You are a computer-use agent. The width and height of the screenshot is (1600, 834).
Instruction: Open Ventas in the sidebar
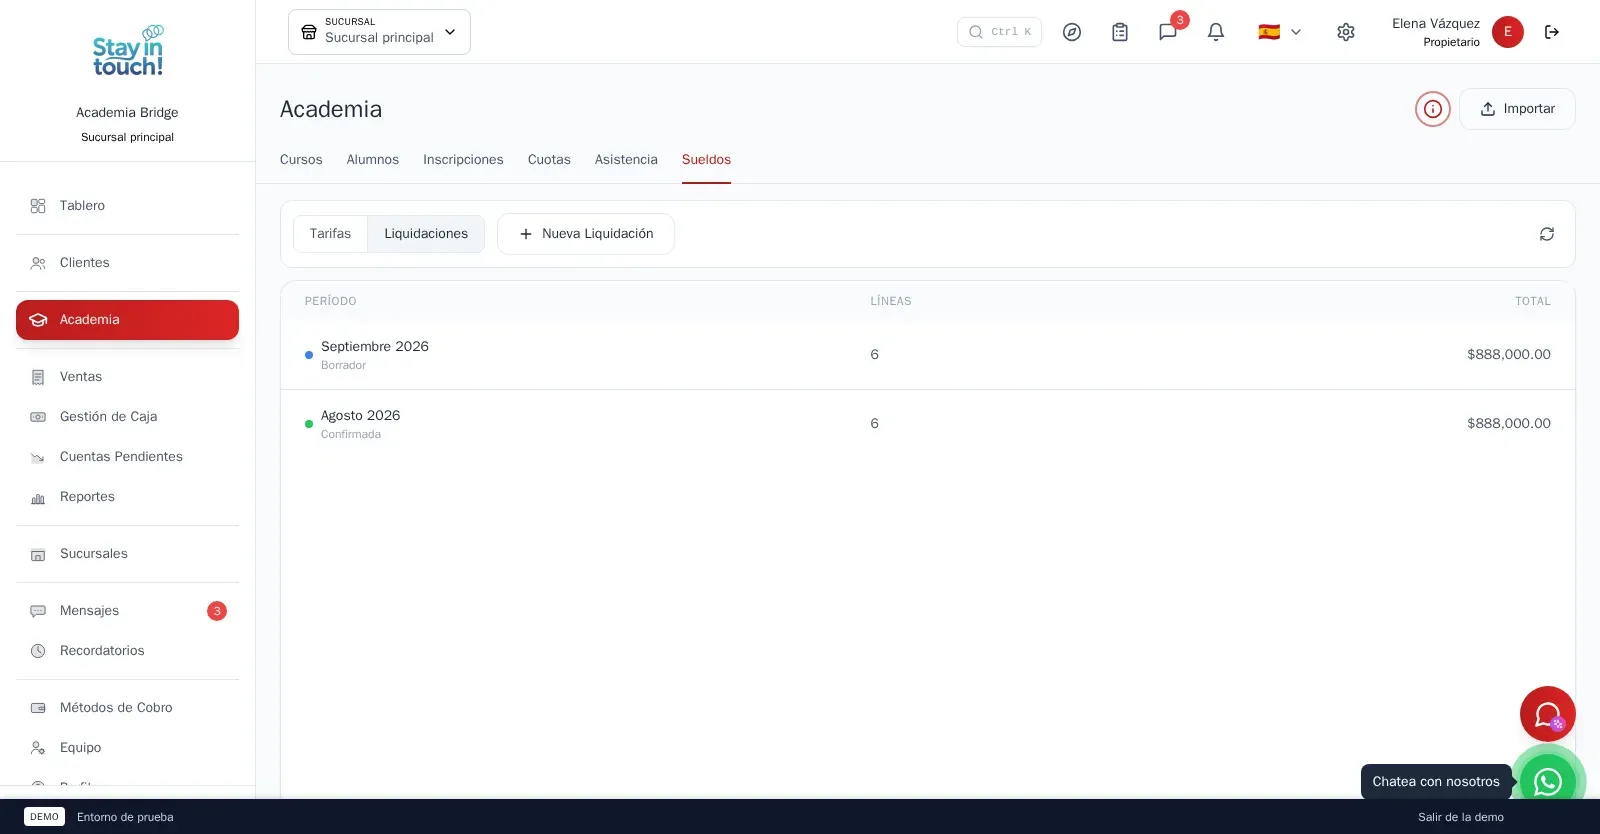click(x=127, y=377)
